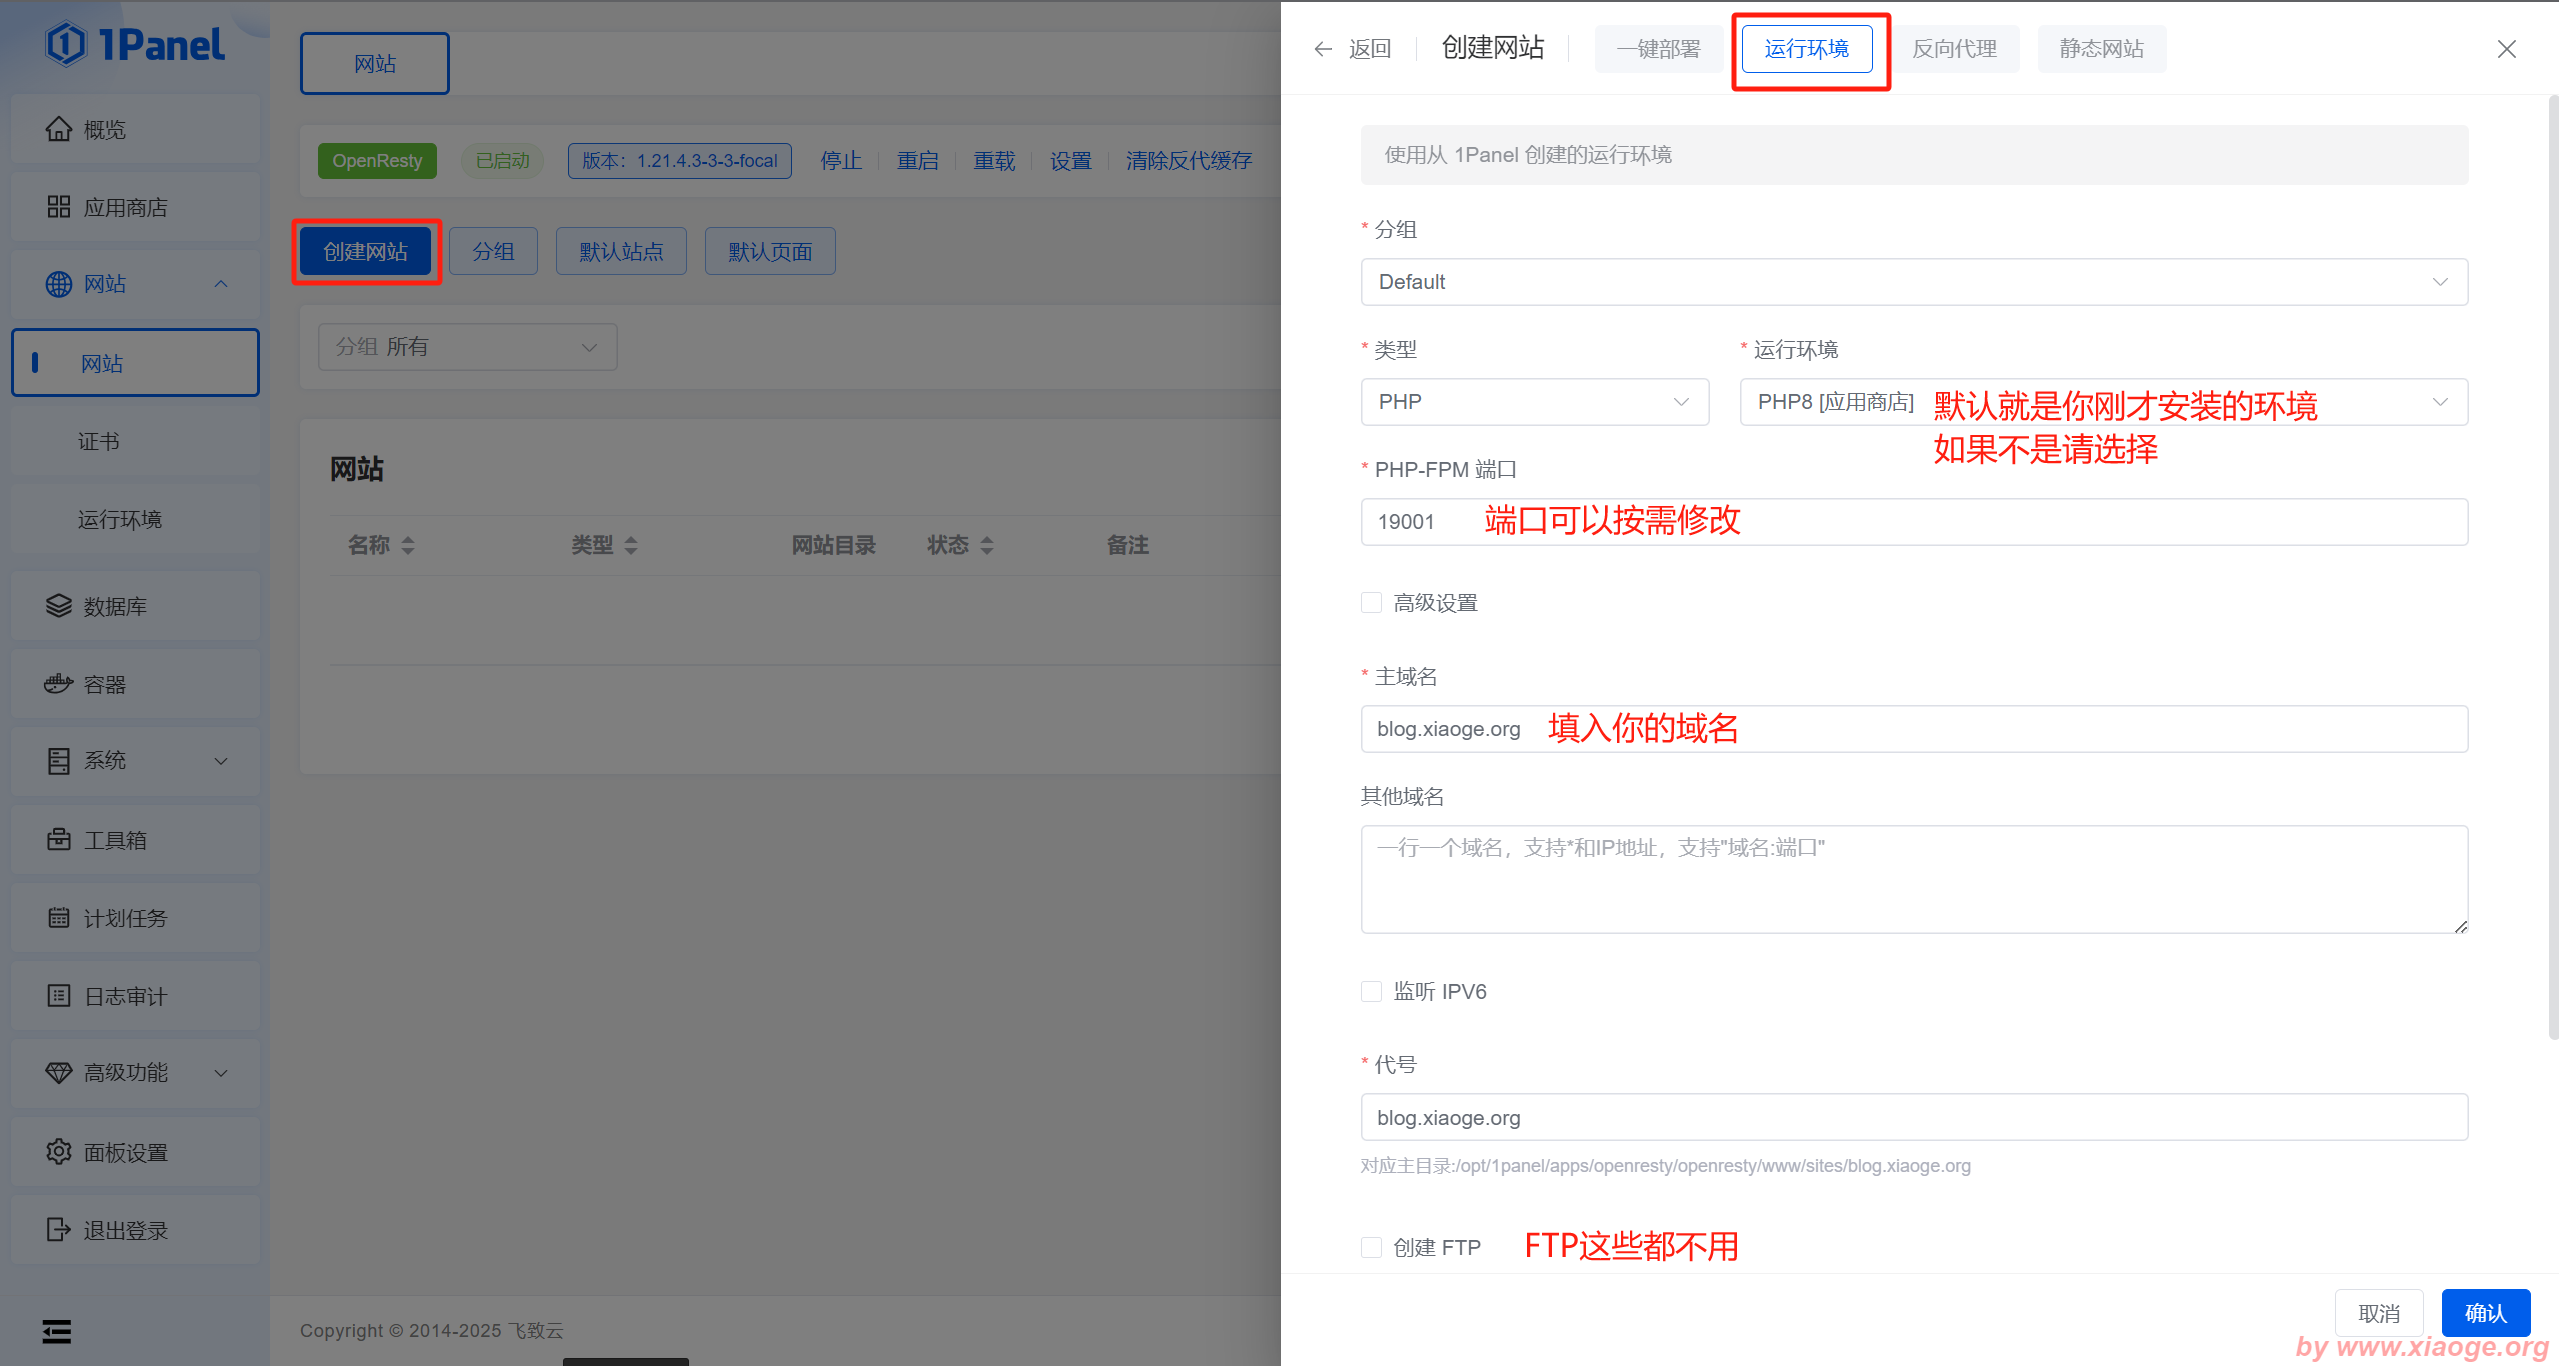2559x1366 pixels.
Task: Open 工具箱 via its toolbox icon
Action: (x=59, y=840)
